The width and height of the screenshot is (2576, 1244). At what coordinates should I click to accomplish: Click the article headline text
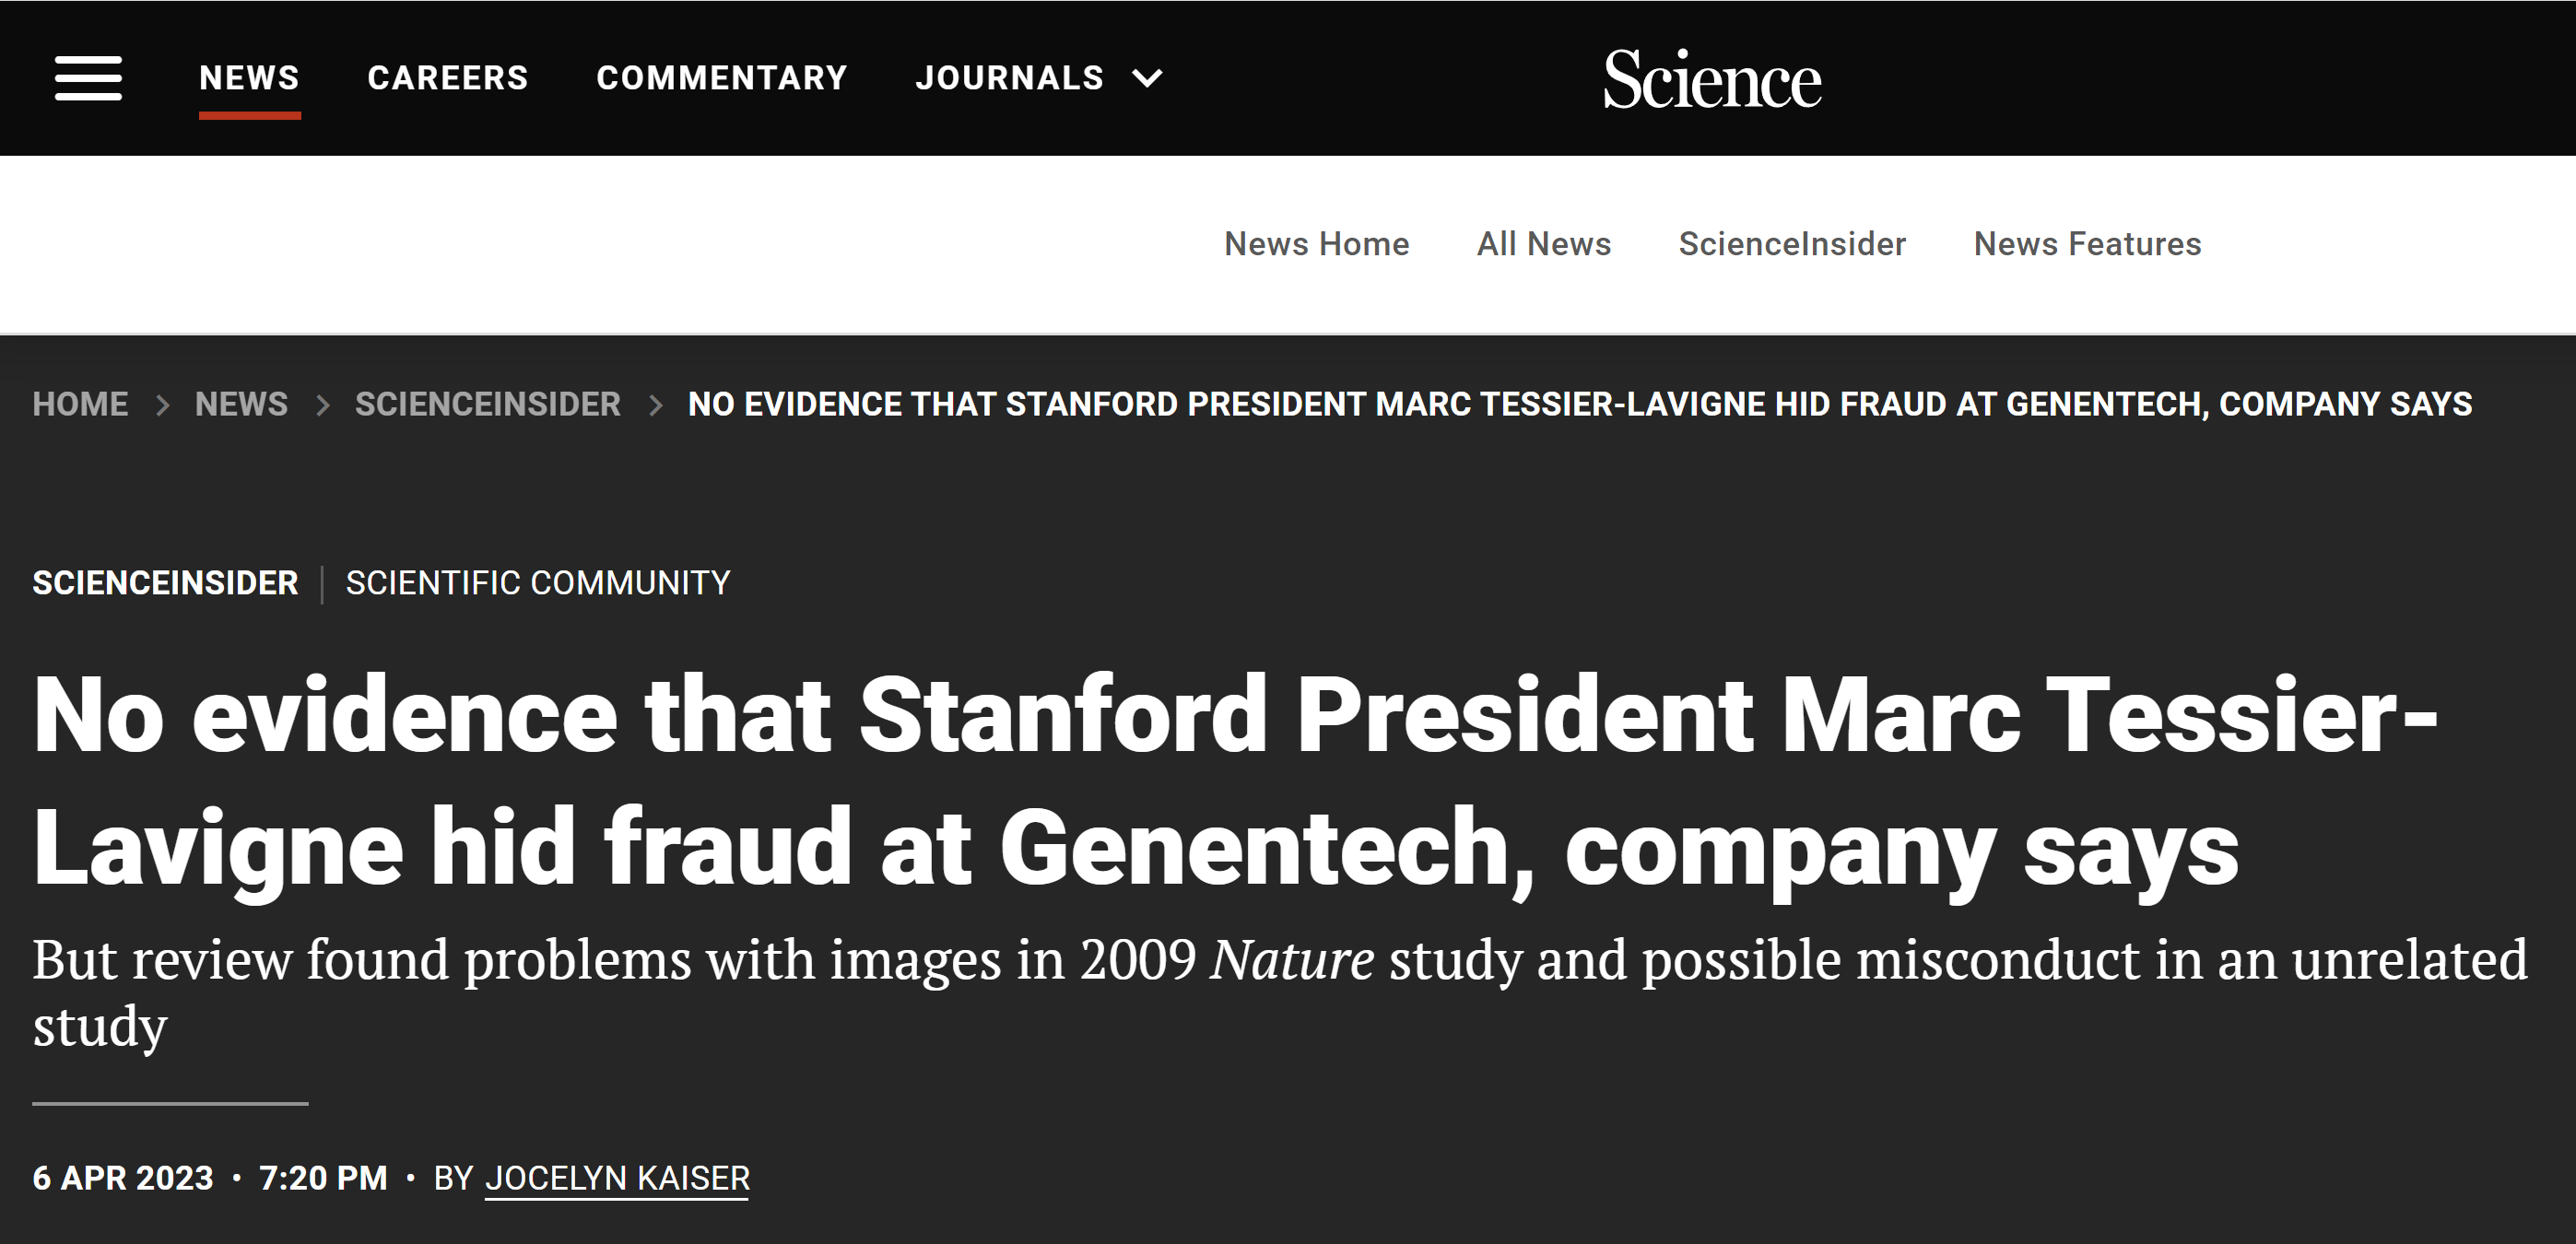[x=1236, y=781]
